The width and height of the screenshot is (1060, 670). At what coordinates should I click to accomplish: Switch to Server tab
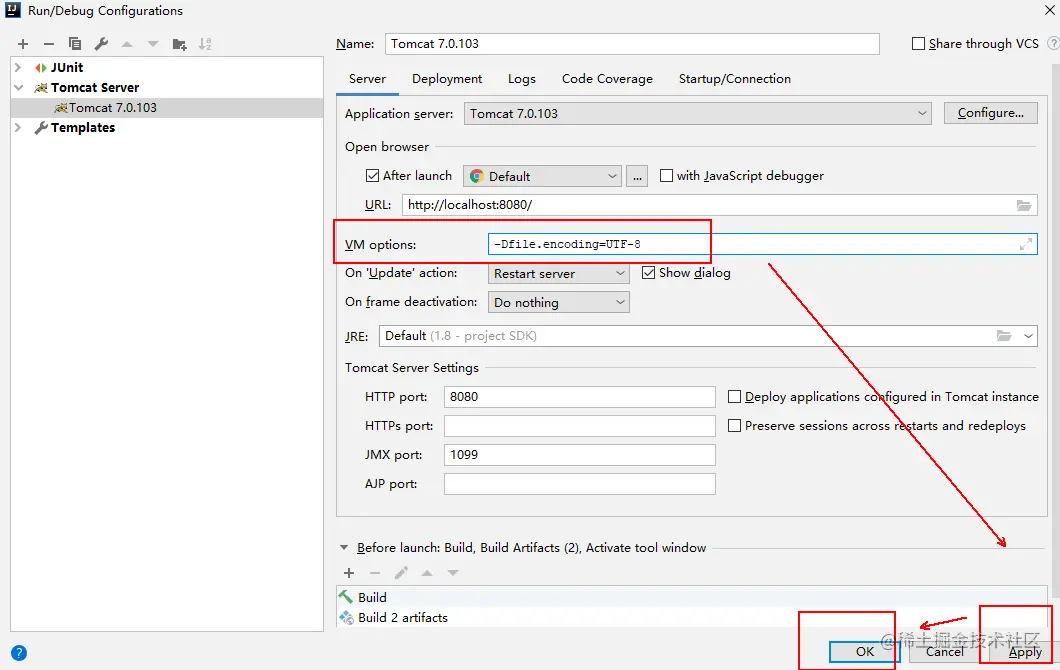click(x=367, y=79)
